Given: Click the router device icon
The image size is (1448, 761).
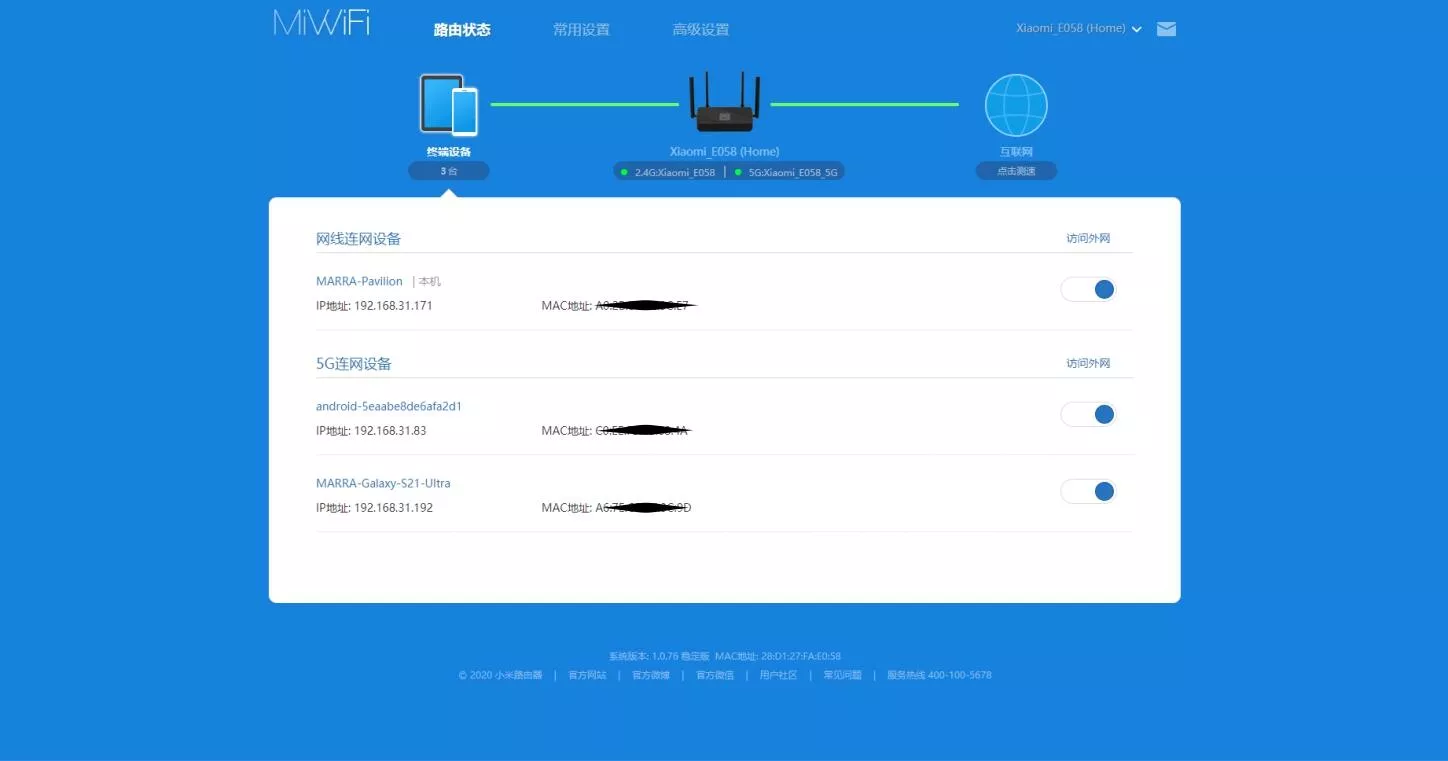Looking at the screenshot, I should (x=725, y=102).
